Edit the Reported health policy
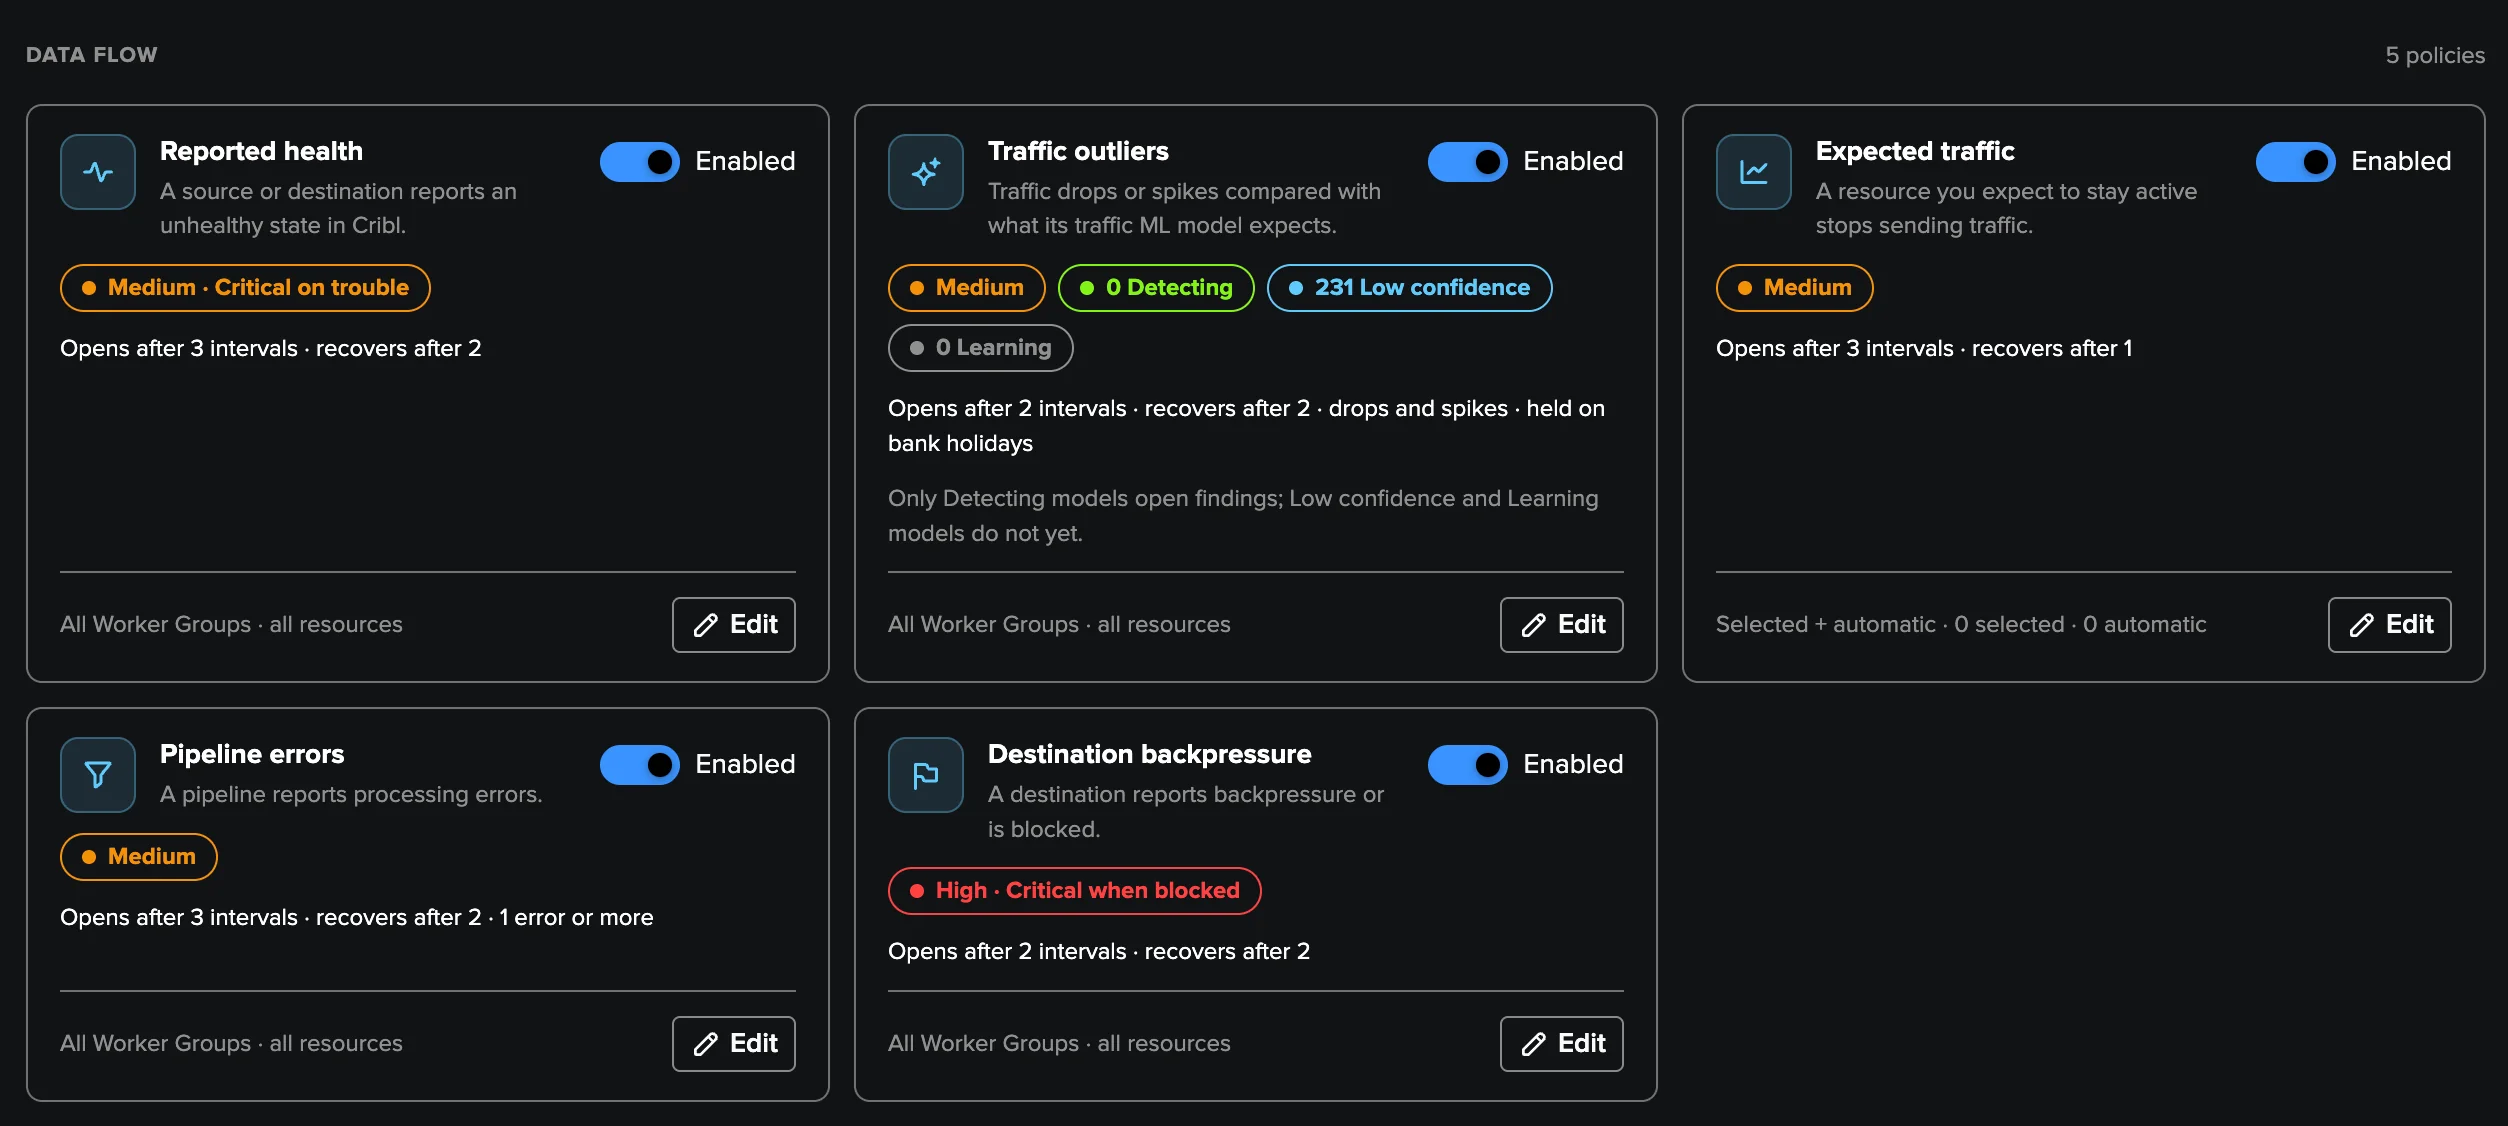2508x1126 pixels. [734, 625]
